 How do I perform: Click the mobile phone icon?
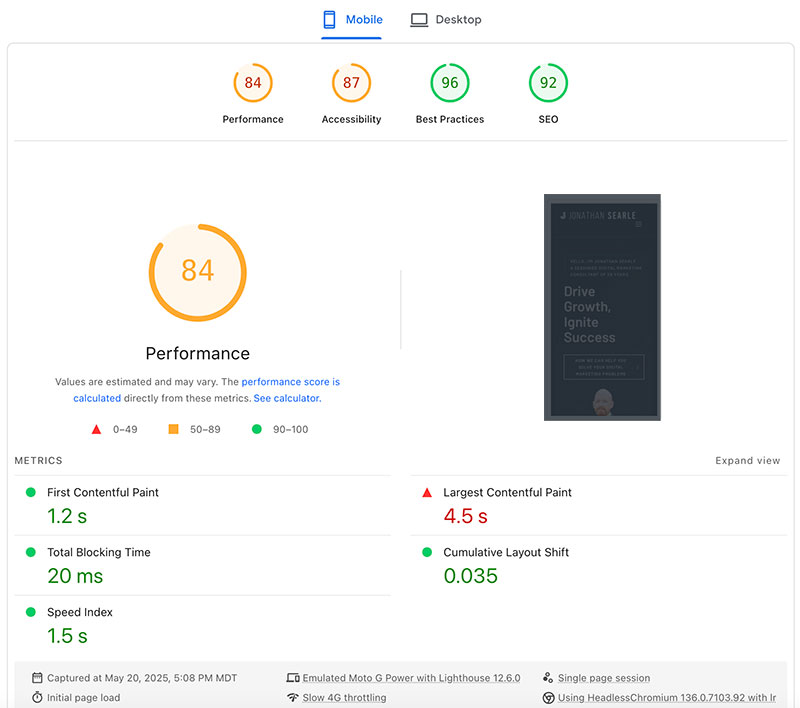pos(330,19)
